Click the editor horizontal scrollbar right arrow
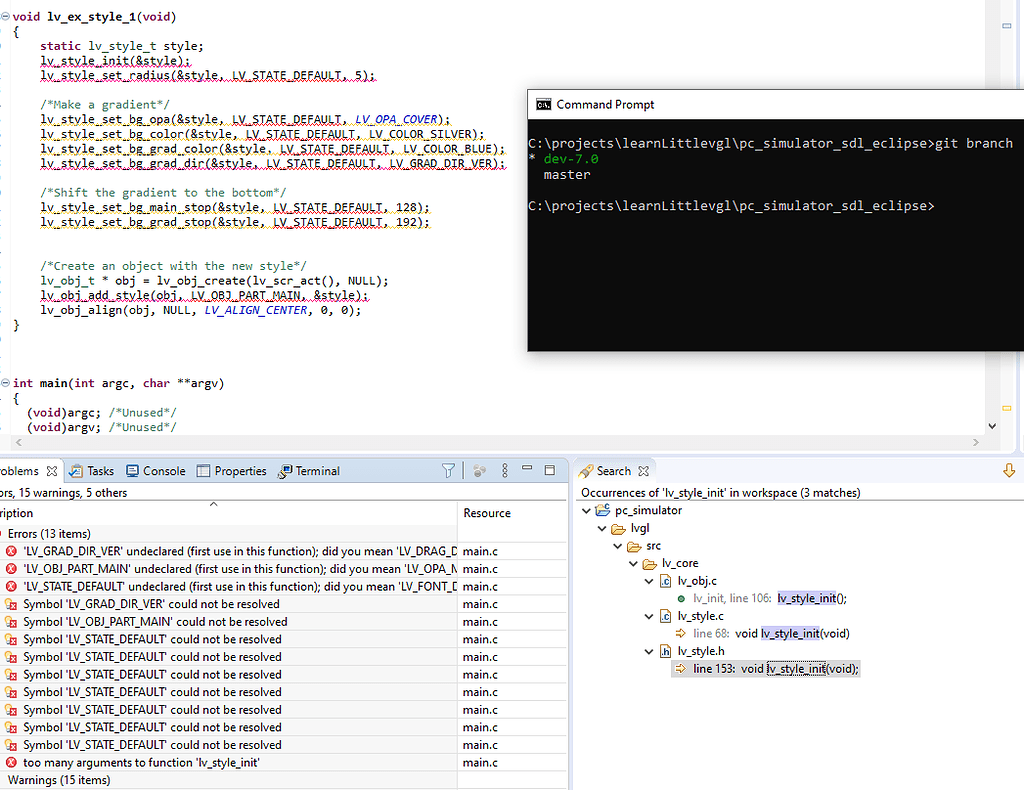This screenshot has width=1024, height=790. [x=976, y=443]
